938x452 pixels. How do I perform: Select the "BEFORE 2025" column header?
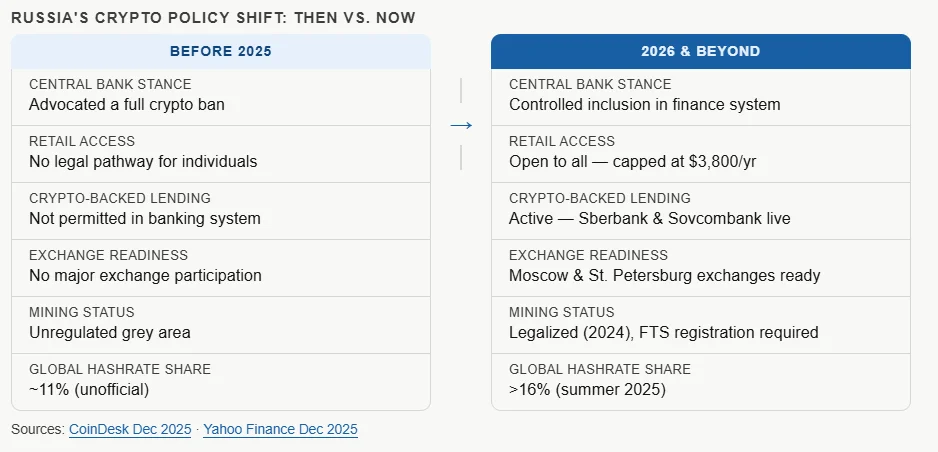[220, 51]
